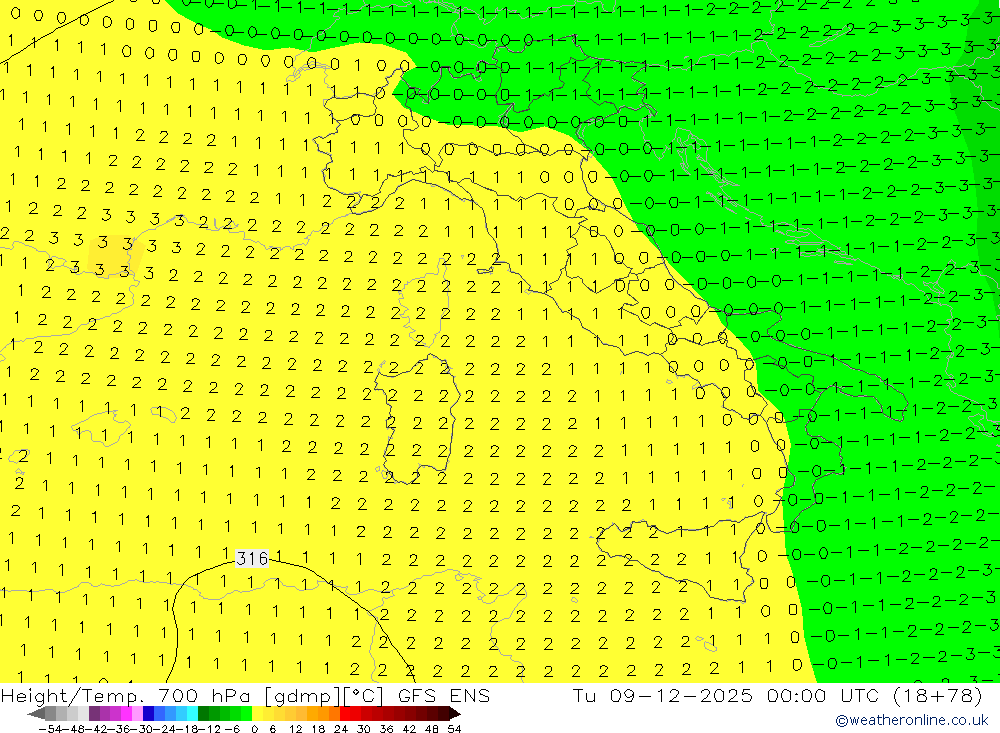This screenshot has height=733, width=1000.
Task: Click the '00:00 UTC' time text
Action: 823,696
